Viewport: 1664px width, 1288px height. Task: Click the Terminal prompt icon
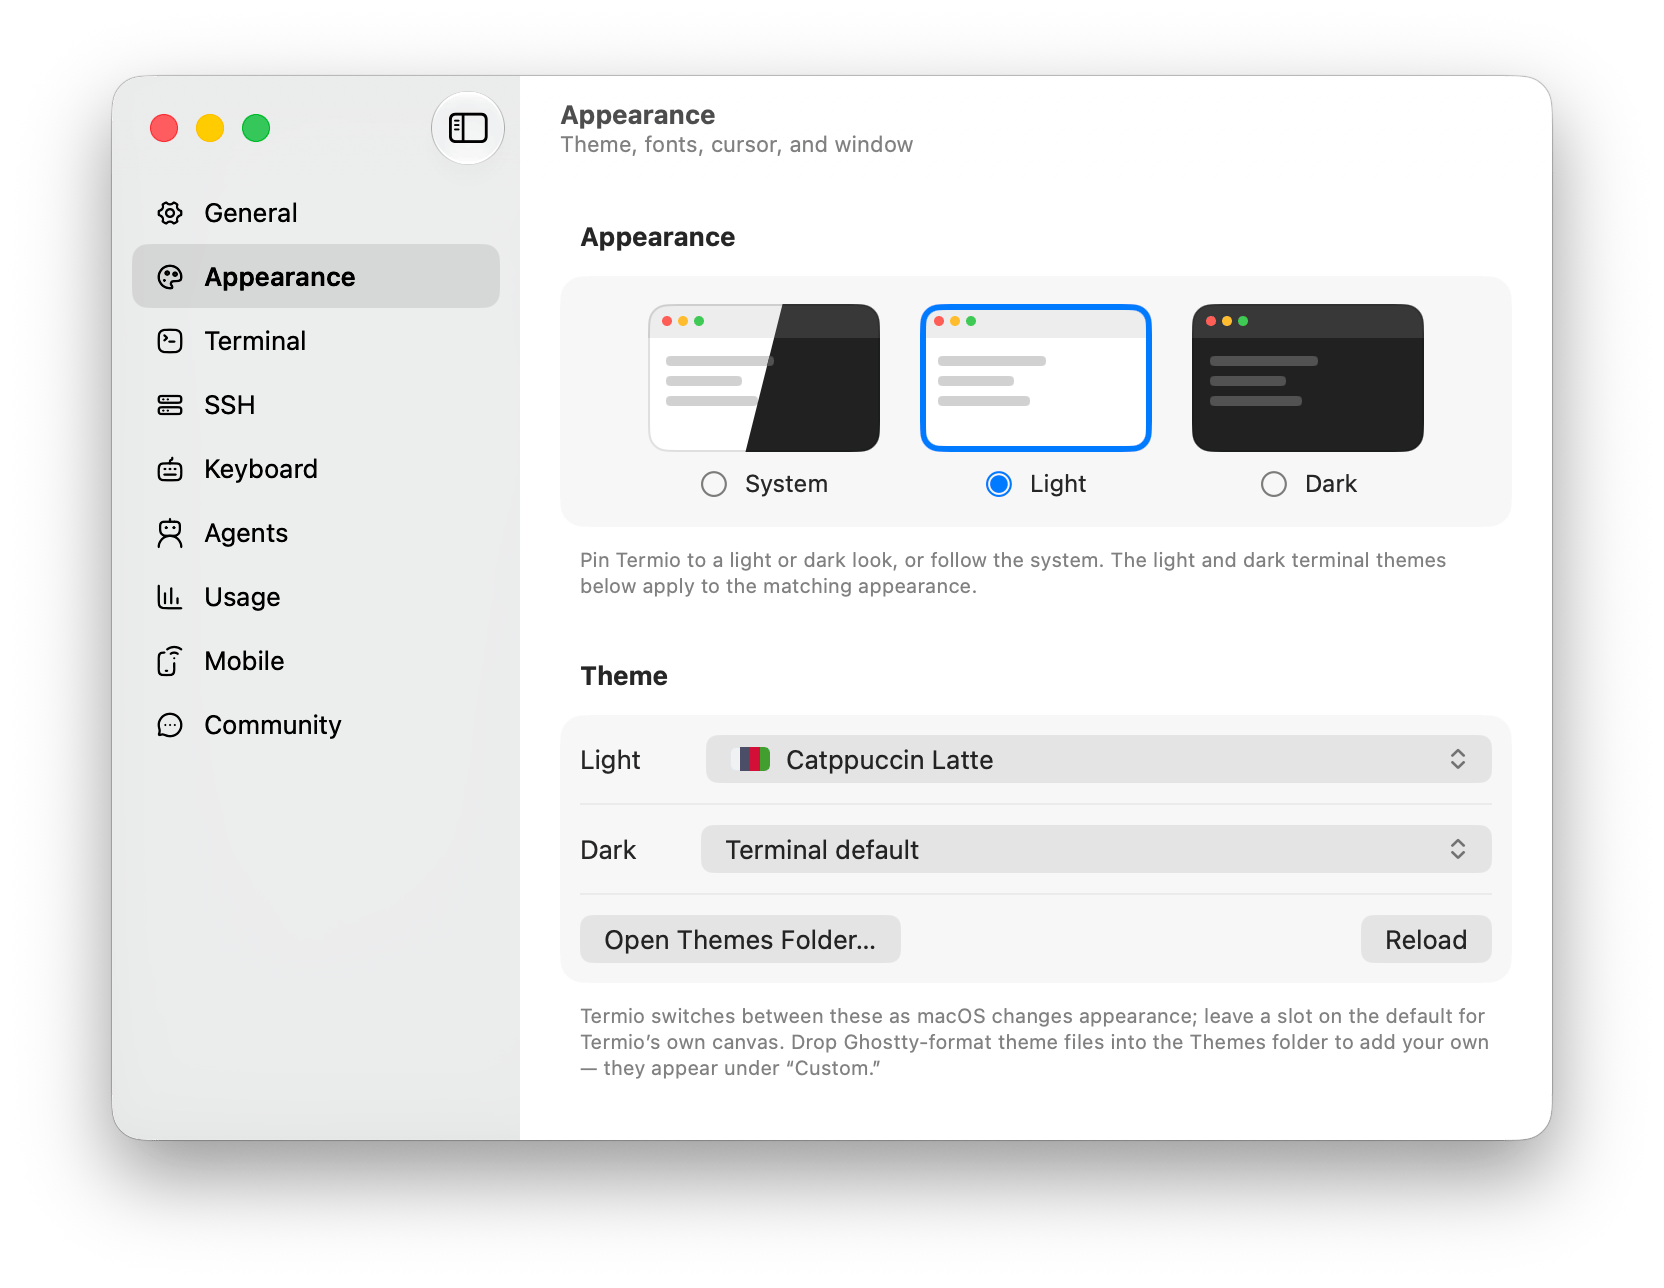click(x=170, y=341)
